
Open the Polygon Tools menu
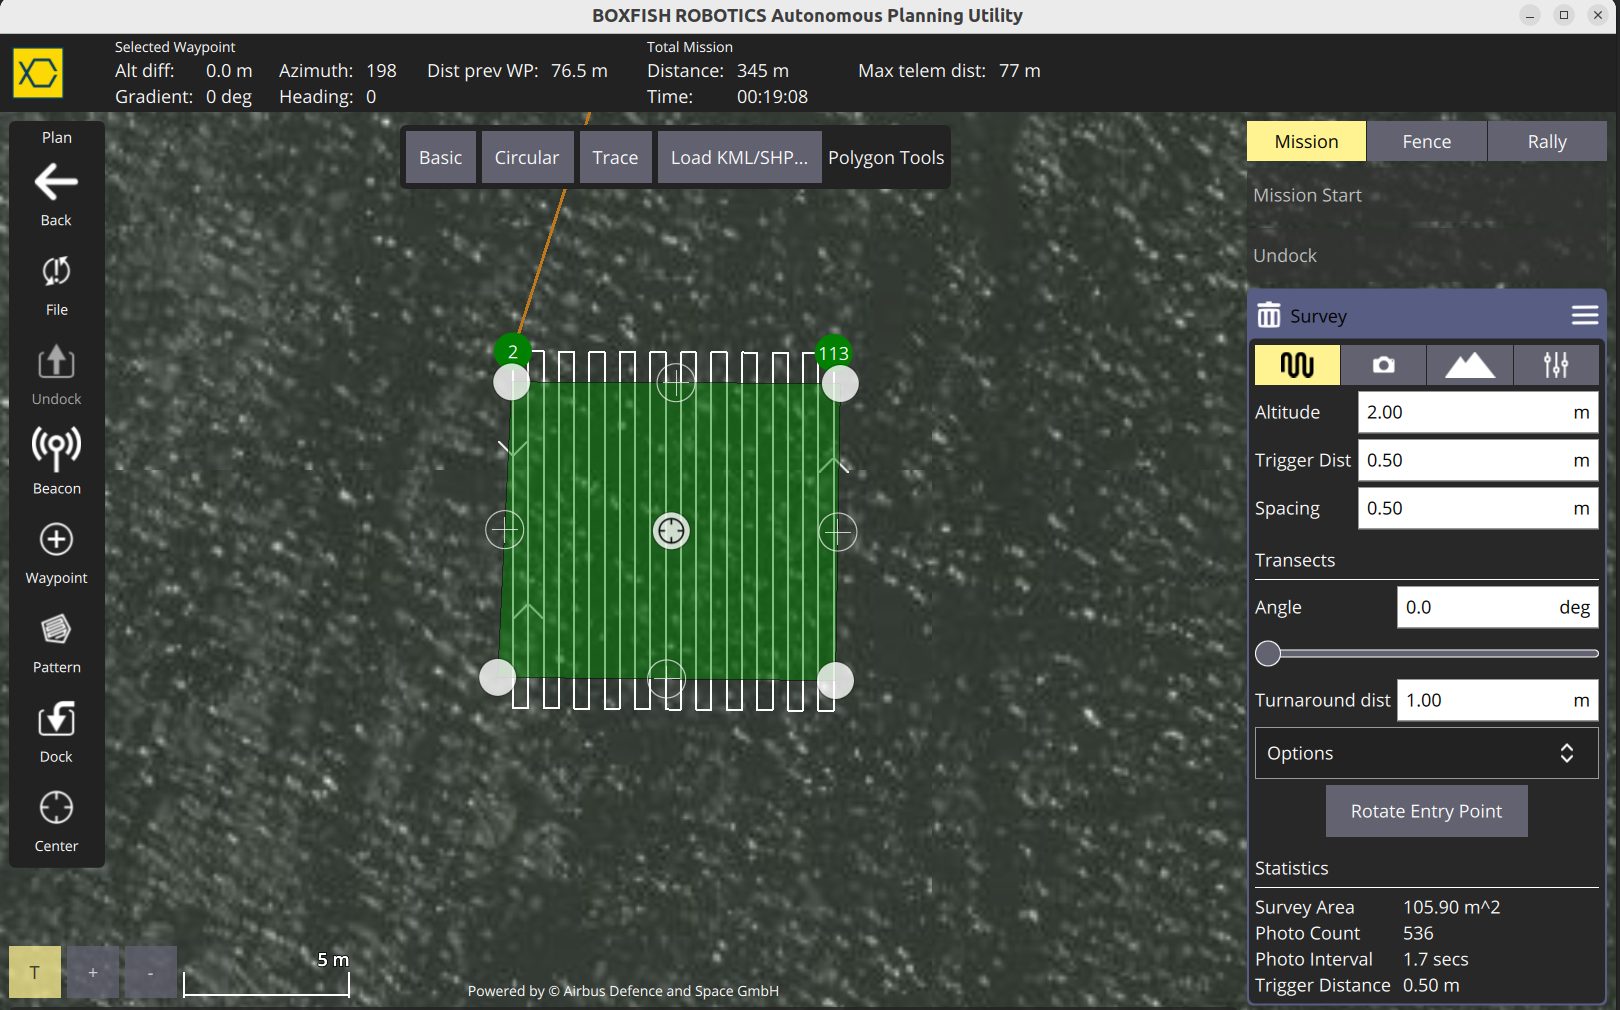[885, 158]
